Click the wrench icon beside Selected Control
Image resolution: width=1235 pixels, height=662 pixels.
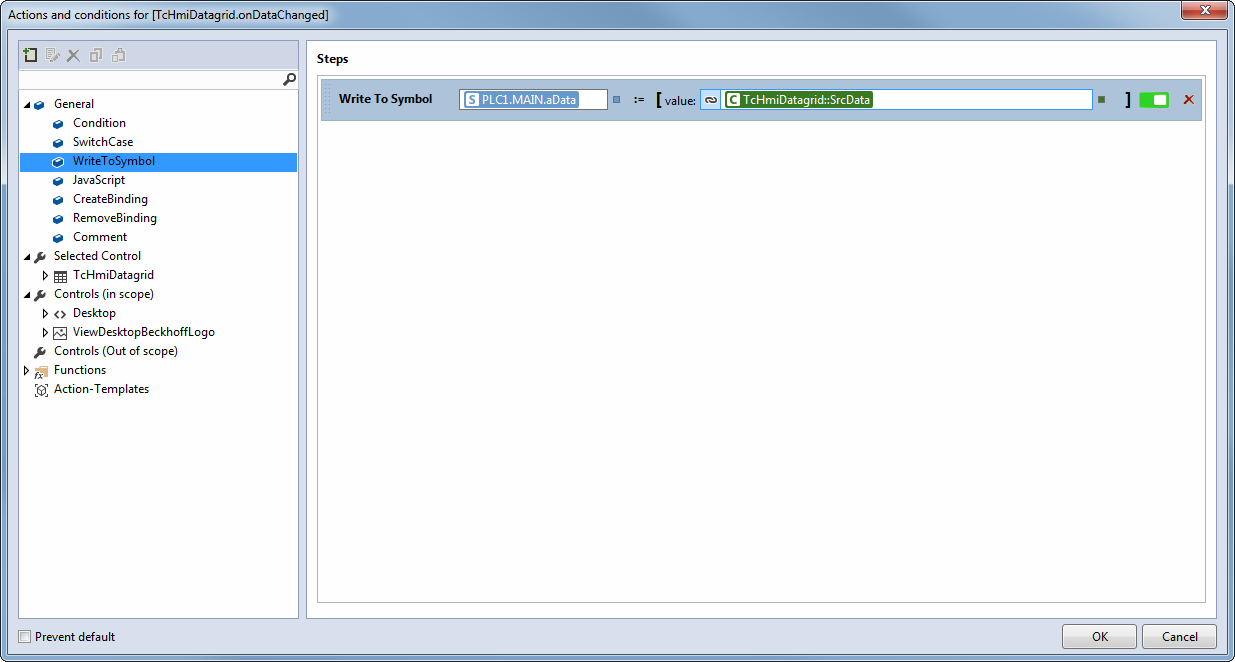click(40, 256)
